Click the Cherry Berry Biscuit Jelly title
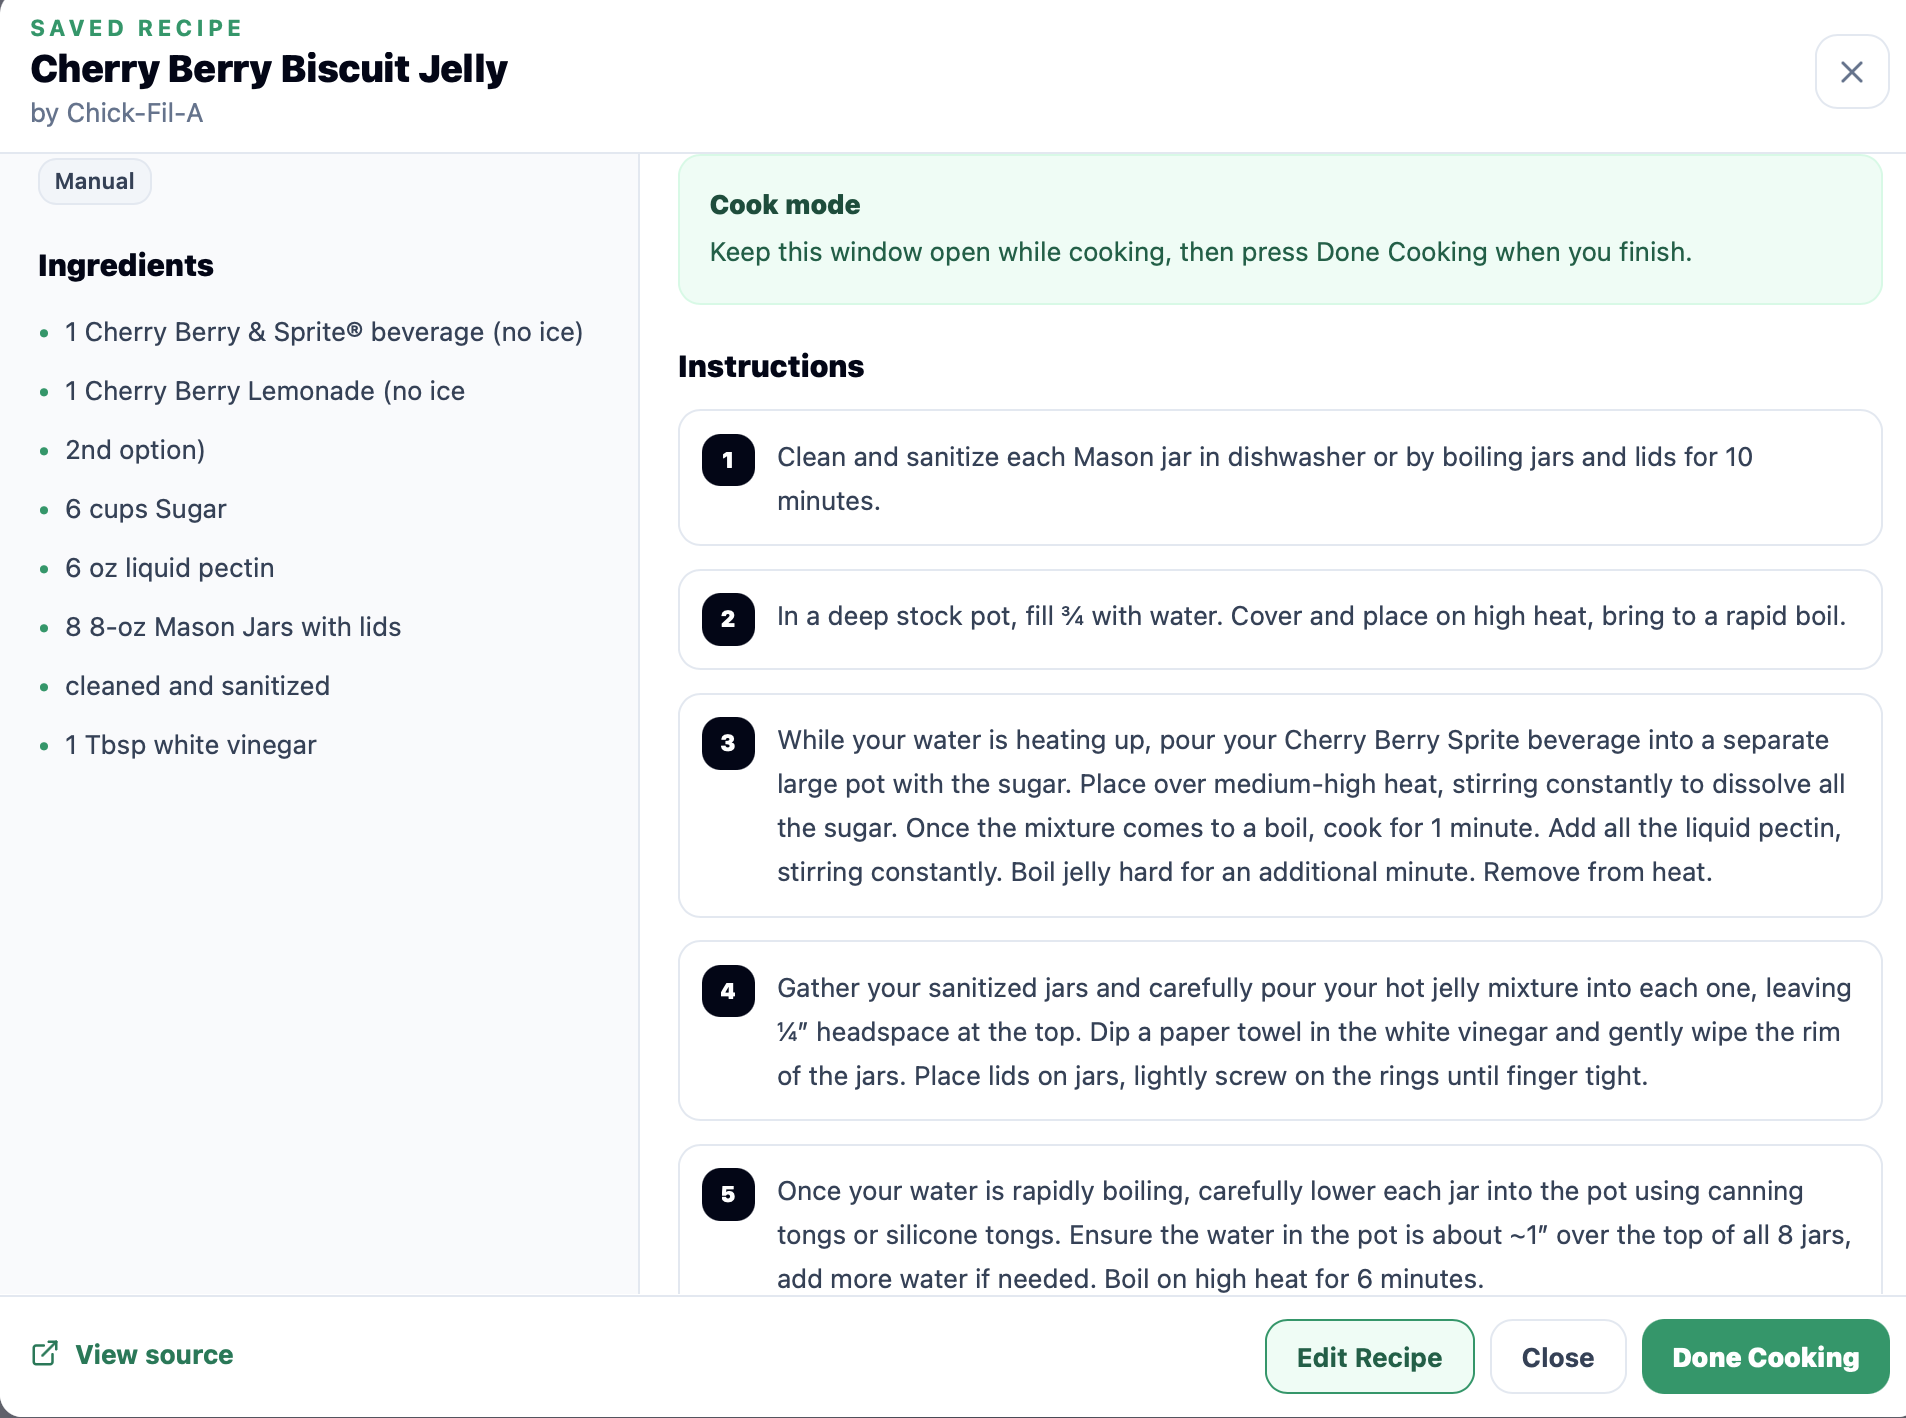This screenshot has height=1418, width=1906. 269,69
